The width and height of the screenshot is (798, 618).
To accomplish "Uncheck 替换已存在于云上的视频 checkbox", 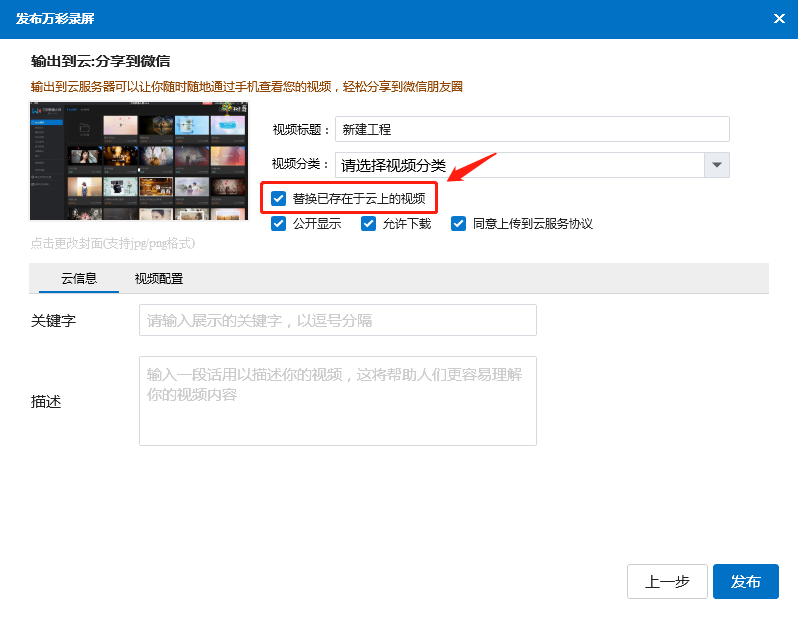I will point(279,198).
